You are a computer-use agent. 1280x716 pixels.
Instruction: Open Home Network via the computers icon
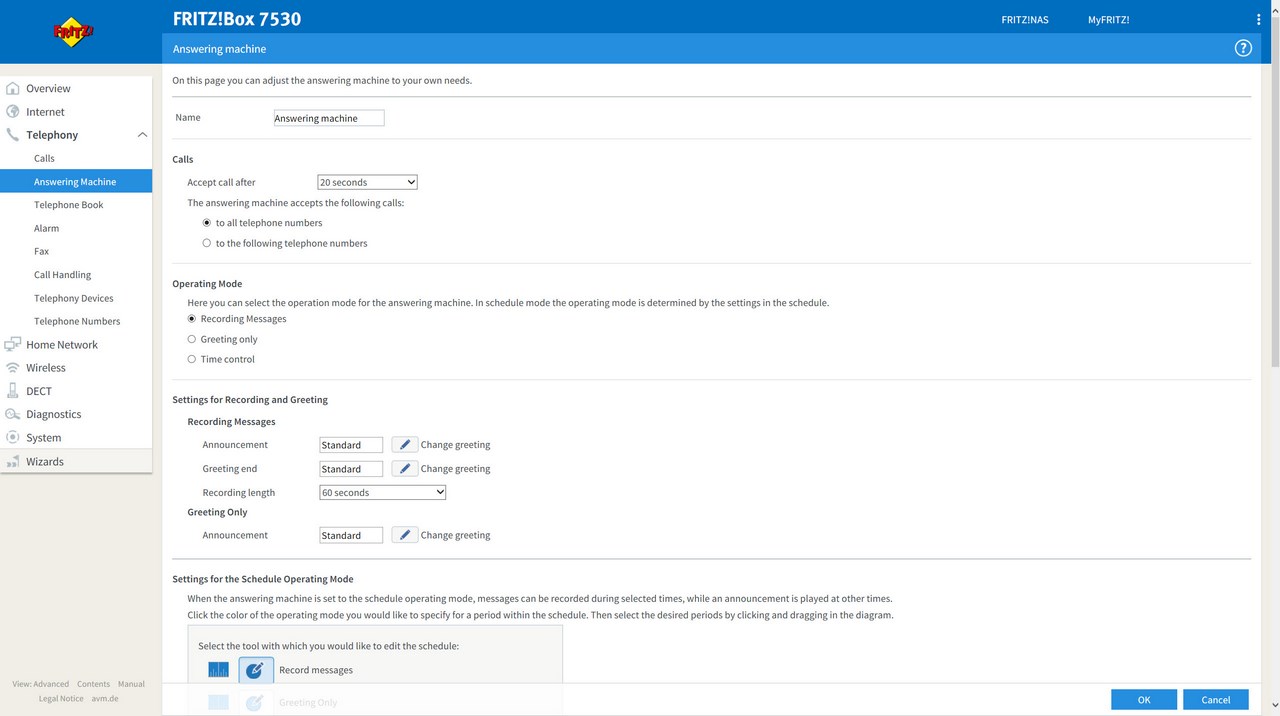[13, 345]
